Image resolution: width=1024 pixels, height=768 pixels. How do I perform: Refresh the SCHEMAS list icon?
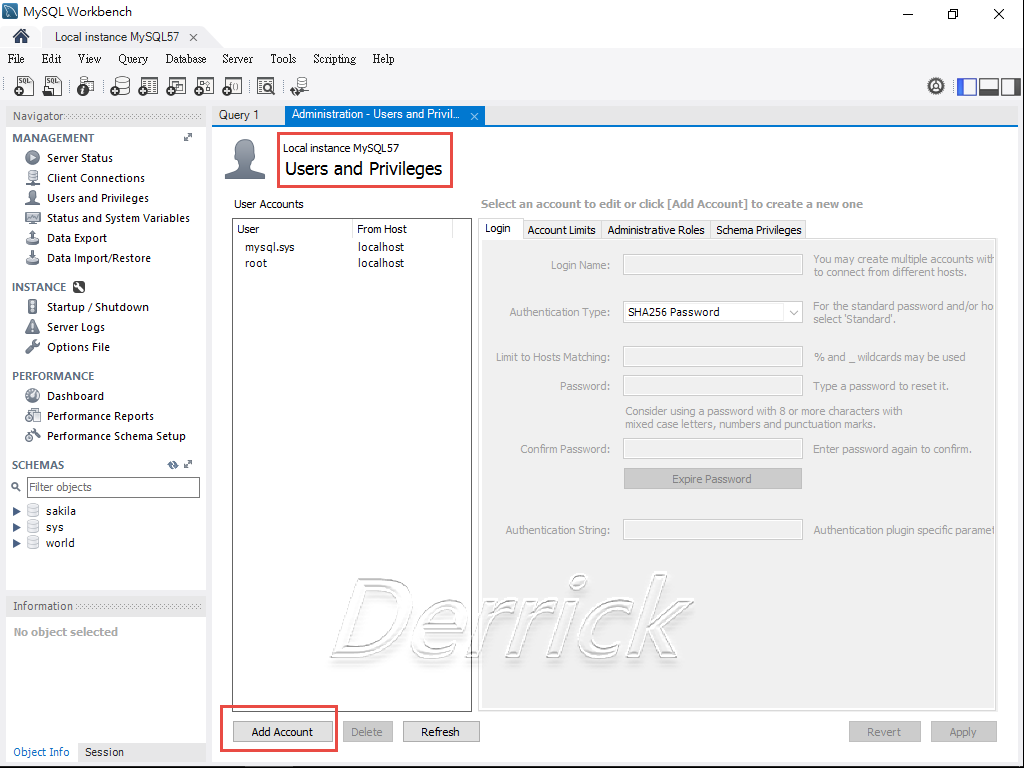[x=172, y=465]
